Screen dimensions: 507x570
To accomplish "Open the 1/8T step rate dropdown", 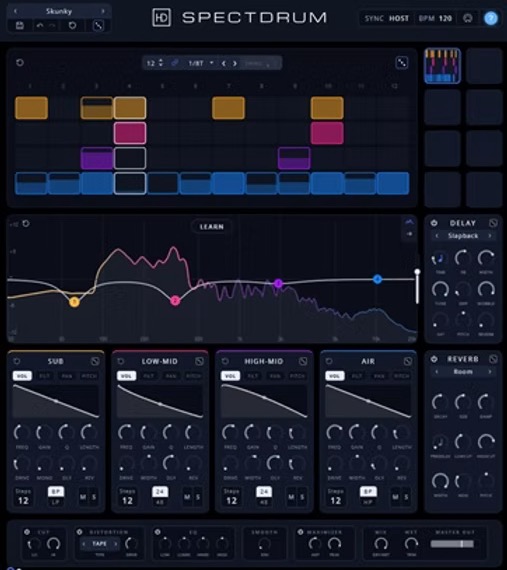I will pos(201,63).
